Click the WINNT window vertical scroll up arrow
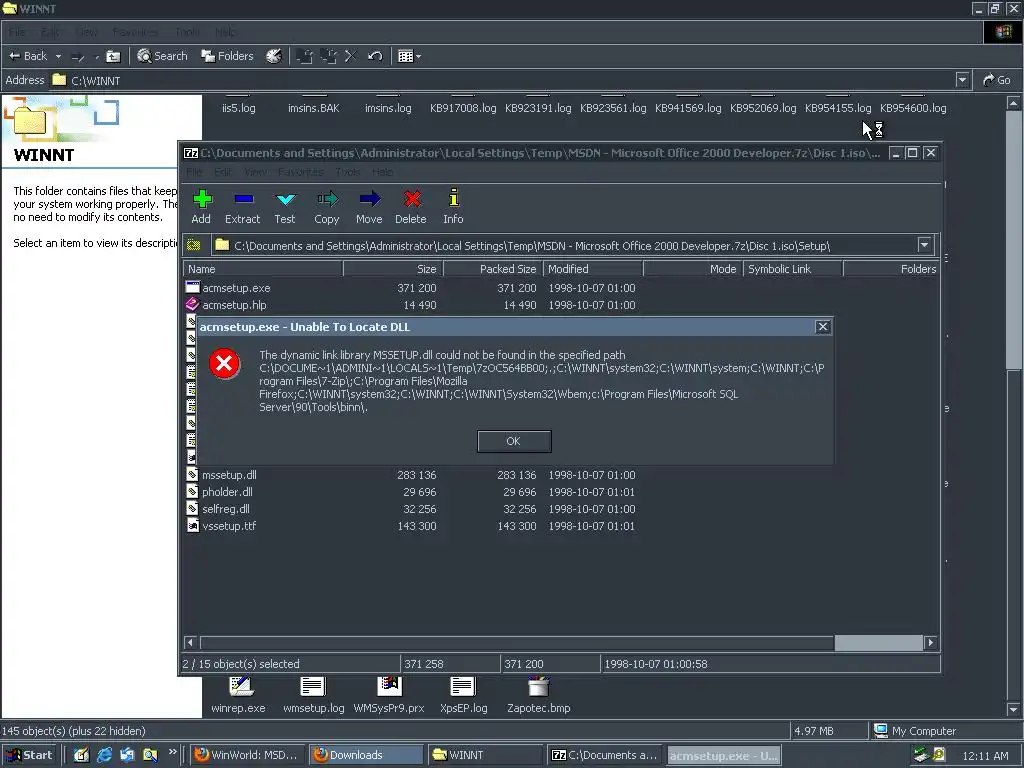Image resolution: width=1024 pixels, height=768 pixels. (1013, 103)
